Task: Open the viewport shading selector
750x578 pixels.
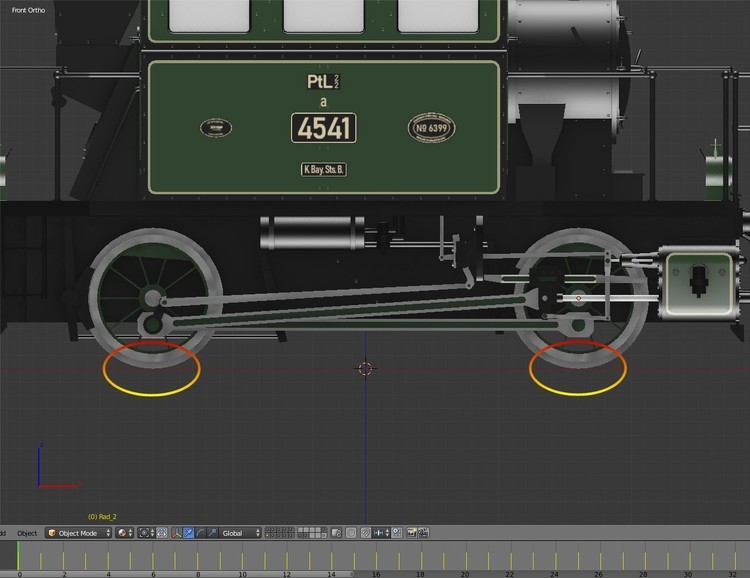Action: pyautogui.click(x=125, y=533)
